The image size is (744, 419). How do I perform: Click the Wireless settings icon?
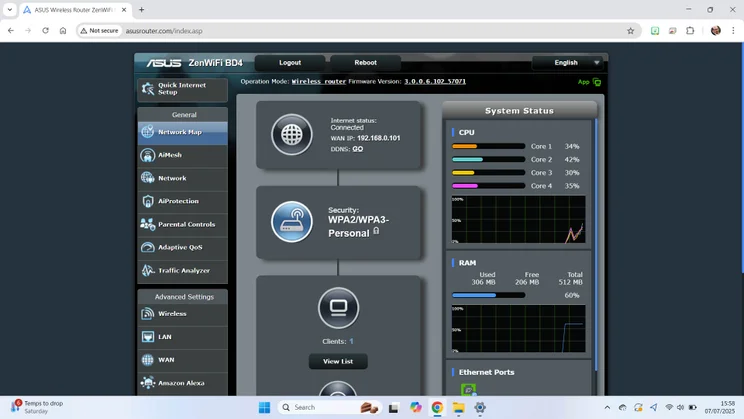[x=148, y=314]
